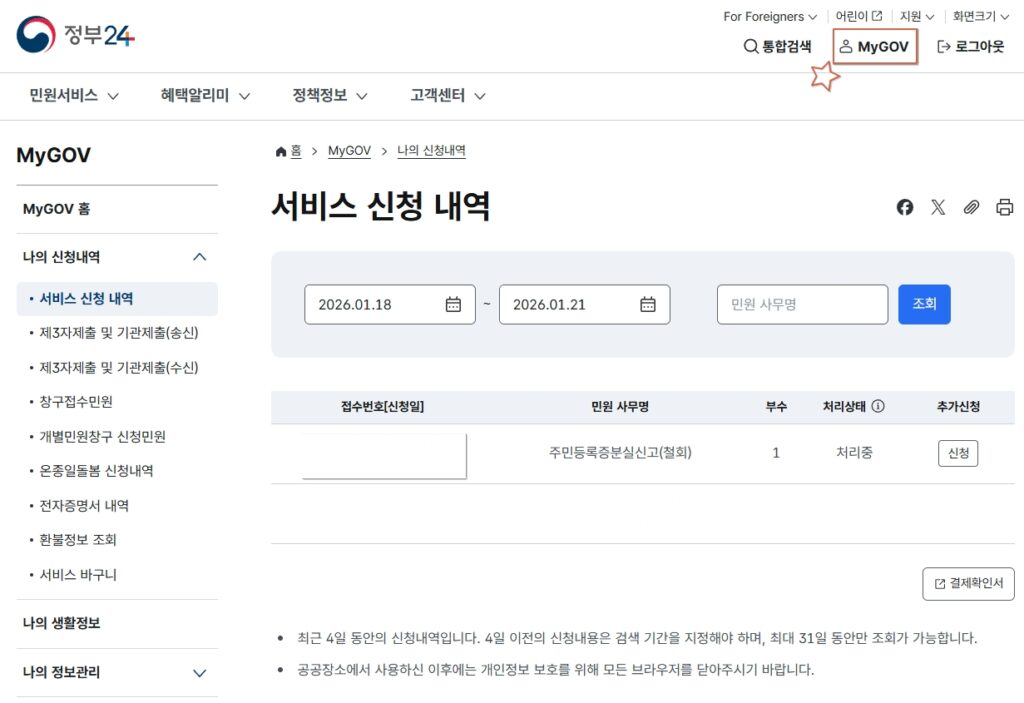Open the 민원서비스 menu
The height and width of the screenshot is (703, 1024).
63,96
